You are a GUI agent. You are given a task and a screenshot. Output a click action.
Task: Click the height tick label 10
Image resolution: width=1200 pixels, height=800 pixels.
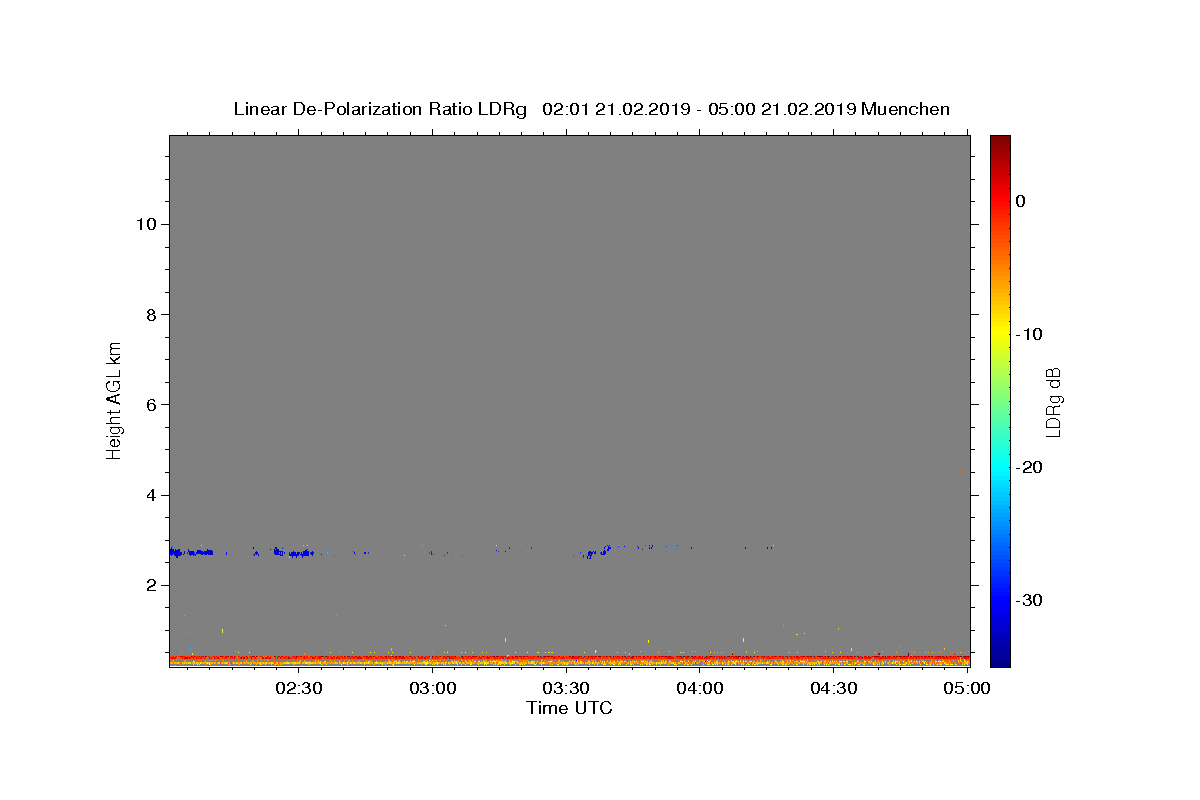coord(145,224)
